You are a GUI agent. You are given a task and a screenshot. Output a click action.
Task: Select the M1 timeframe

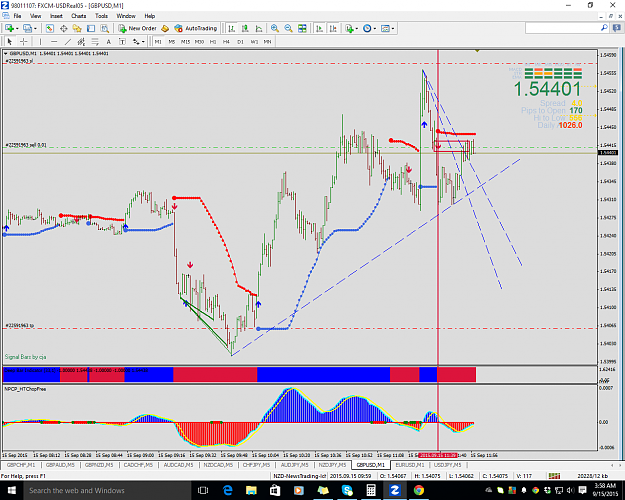pyautogui.click(x=158, y=41)
